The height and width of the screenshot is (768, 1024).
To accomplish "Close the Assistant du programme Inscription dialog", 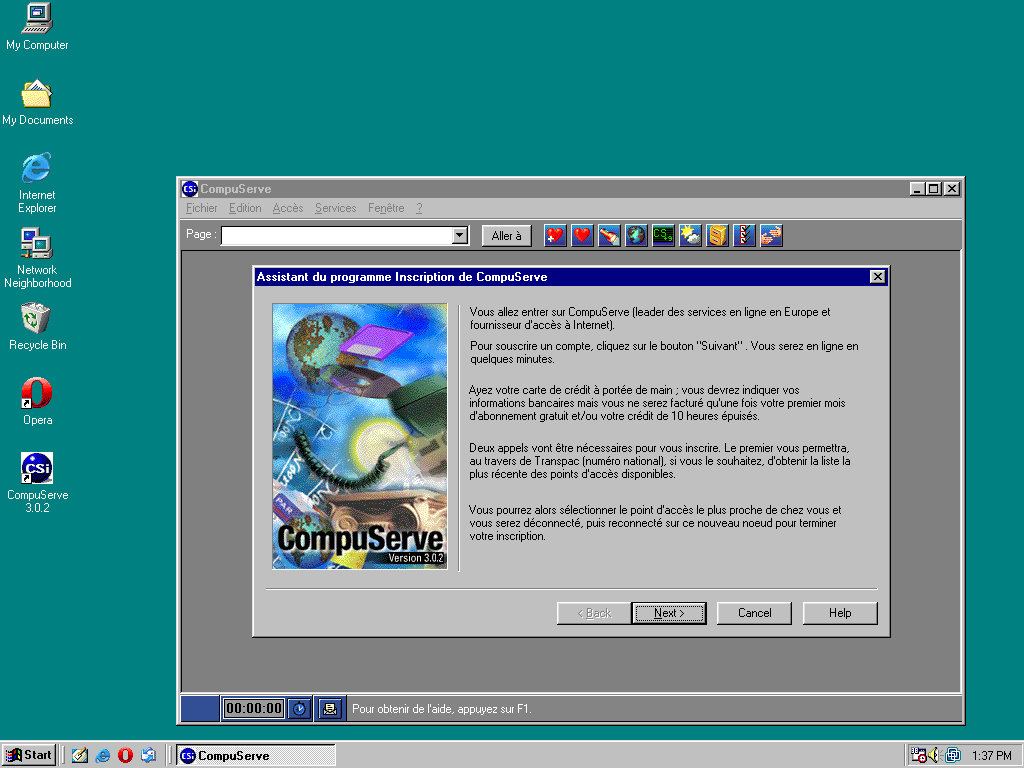I will pos(878,277).
